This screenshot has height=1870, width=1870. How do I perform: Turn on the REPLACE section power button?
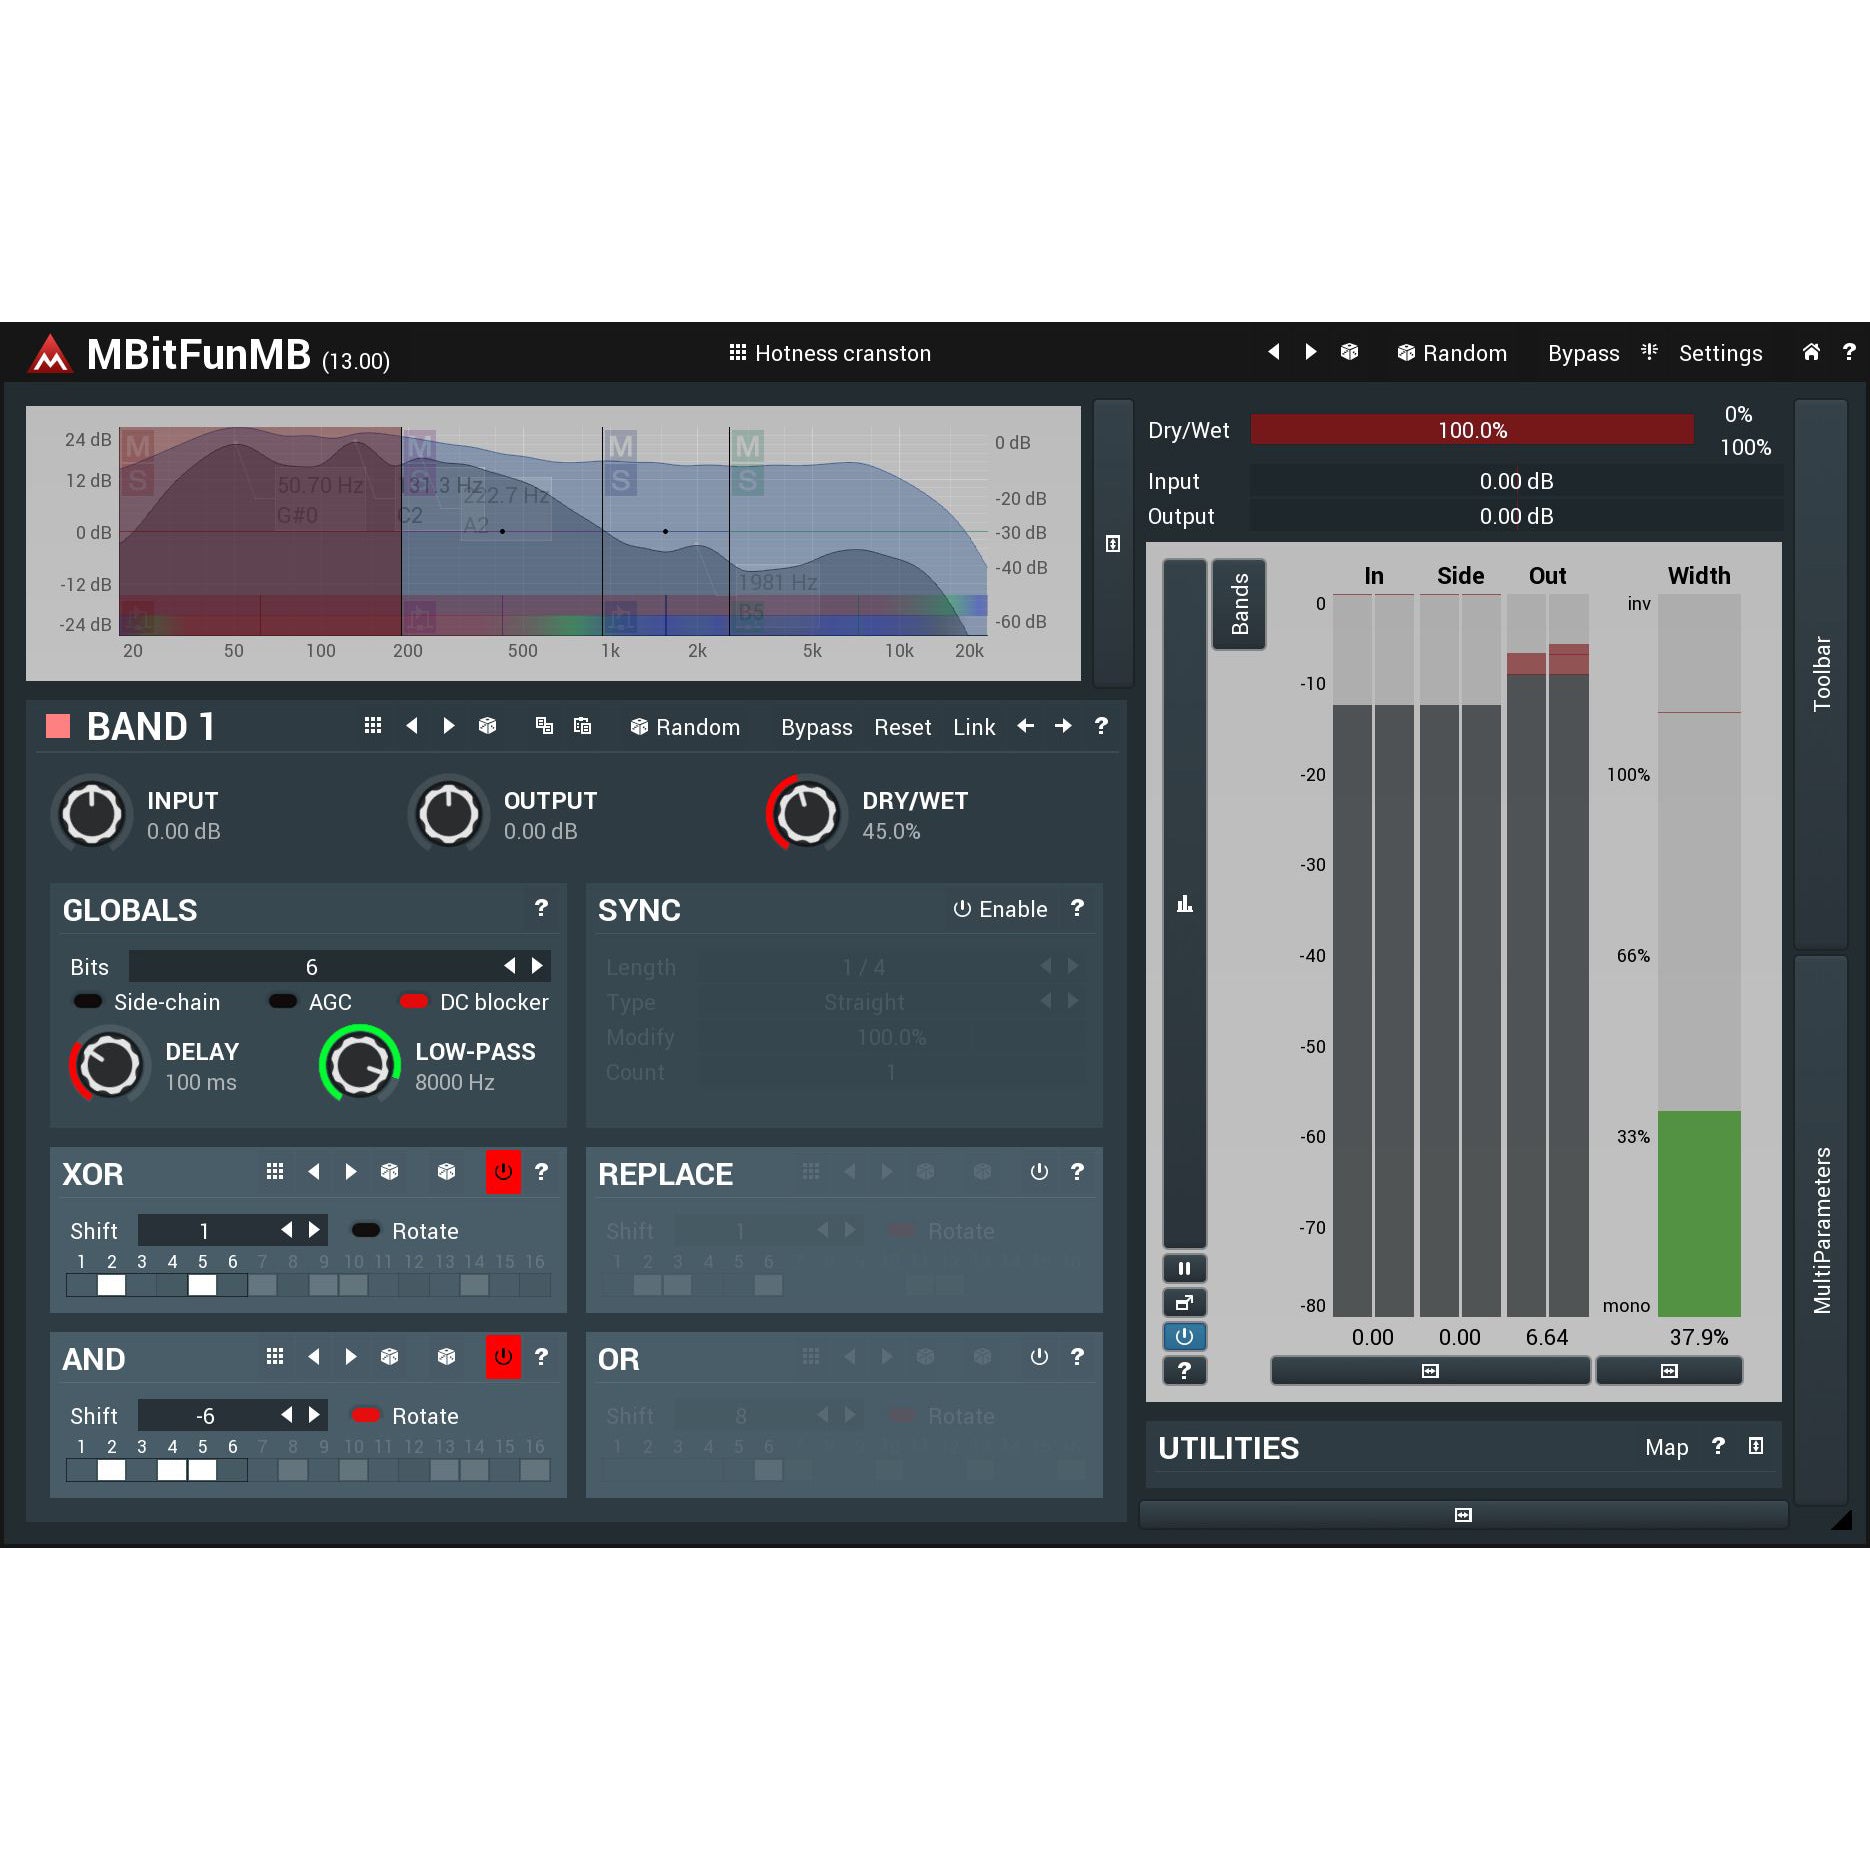pyautogui.click(x=1039, y=1171)
